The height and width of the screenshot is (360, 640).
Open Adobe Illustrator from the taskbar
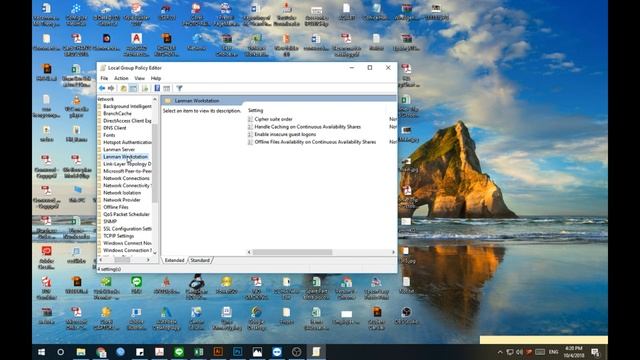click(x=218, y=352)
